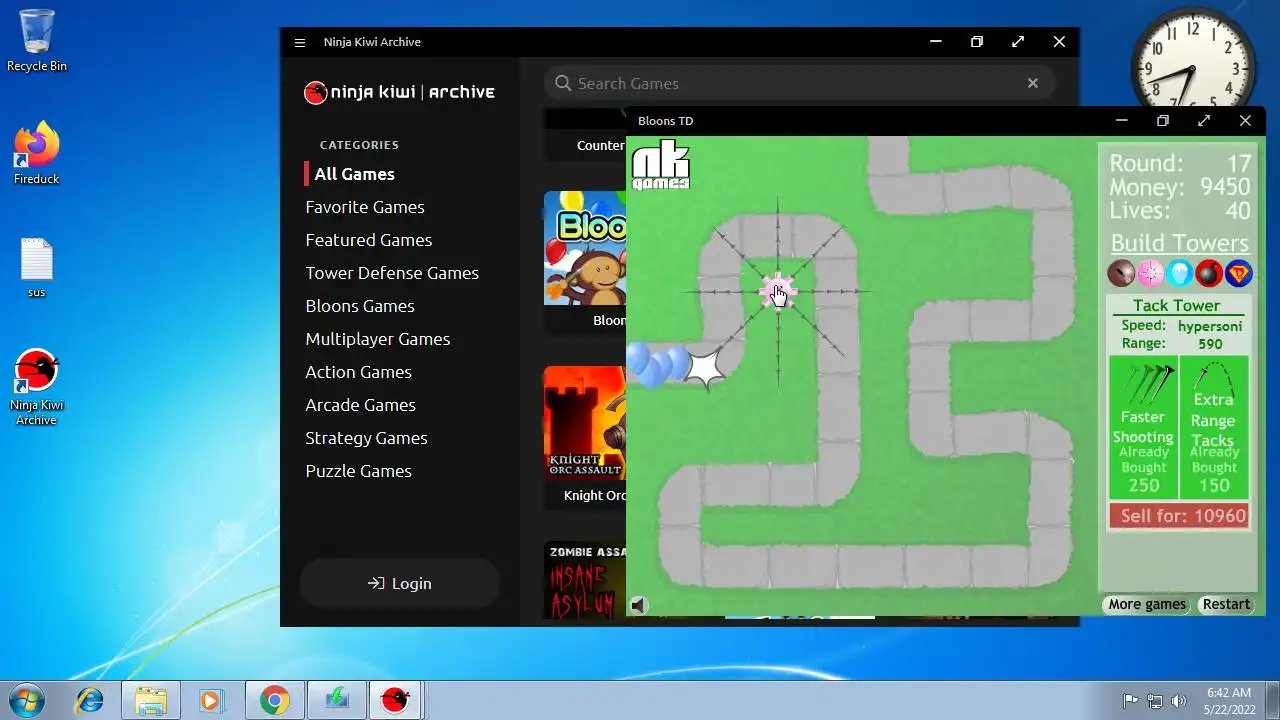Open the Windows Start menu
Image resolution: width=1280 pixels, height=720 pixels.
point(28,700)
